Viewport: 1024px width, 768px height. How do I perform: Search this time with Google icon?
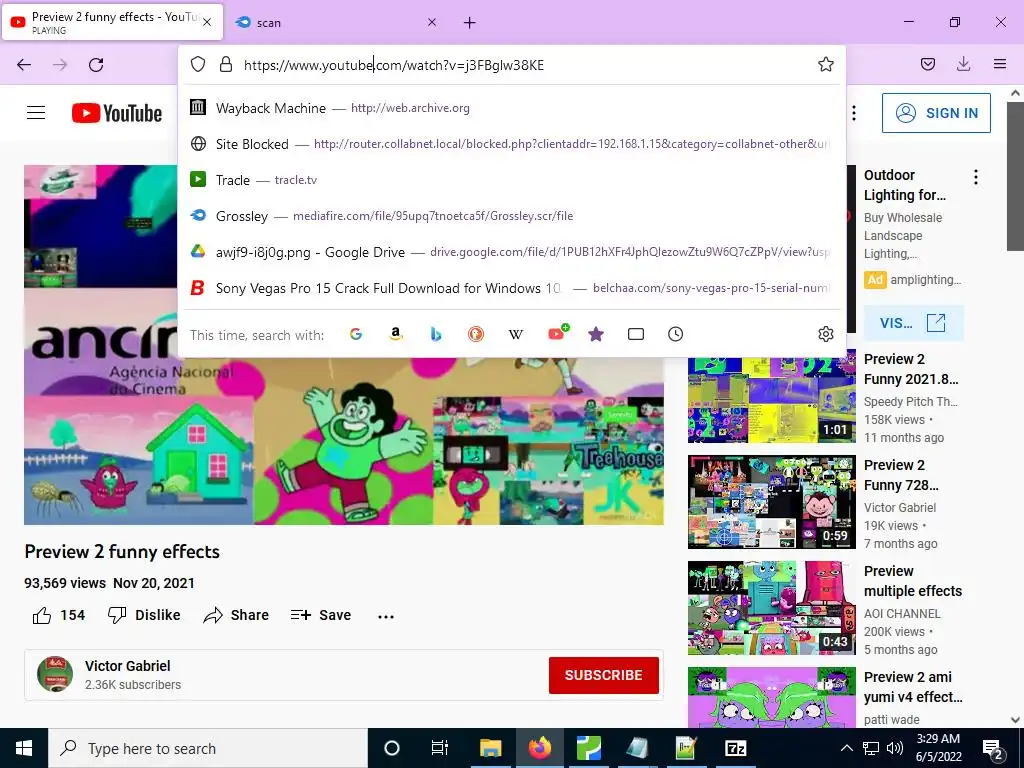(356, 334)
